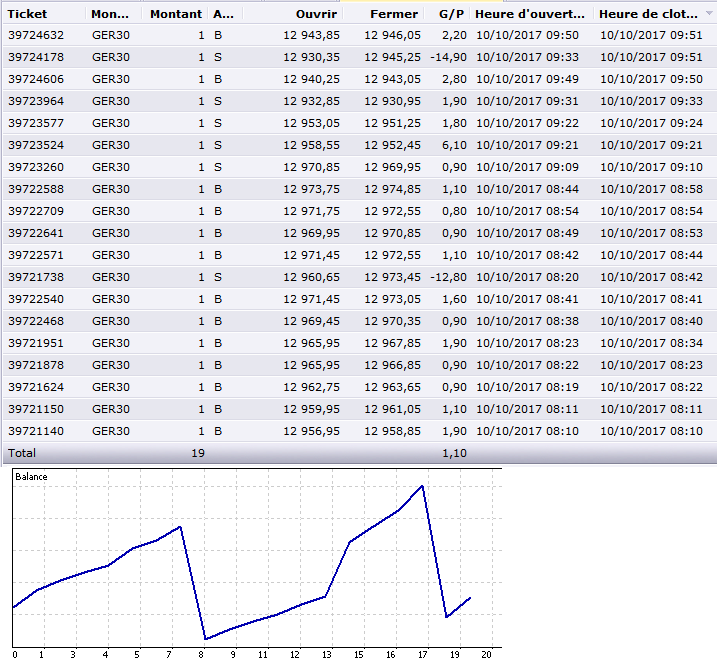
Task: Sort by the Ticket column header
Action: [x=30, y=15]
